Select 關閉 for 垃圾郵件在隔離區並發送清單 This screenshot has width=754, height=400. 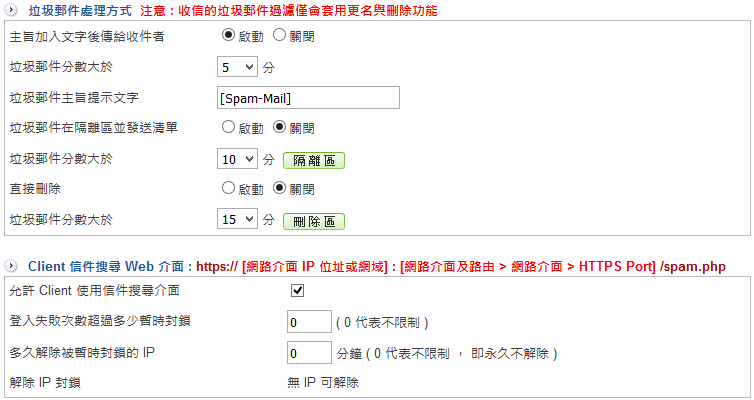[279, 127]
